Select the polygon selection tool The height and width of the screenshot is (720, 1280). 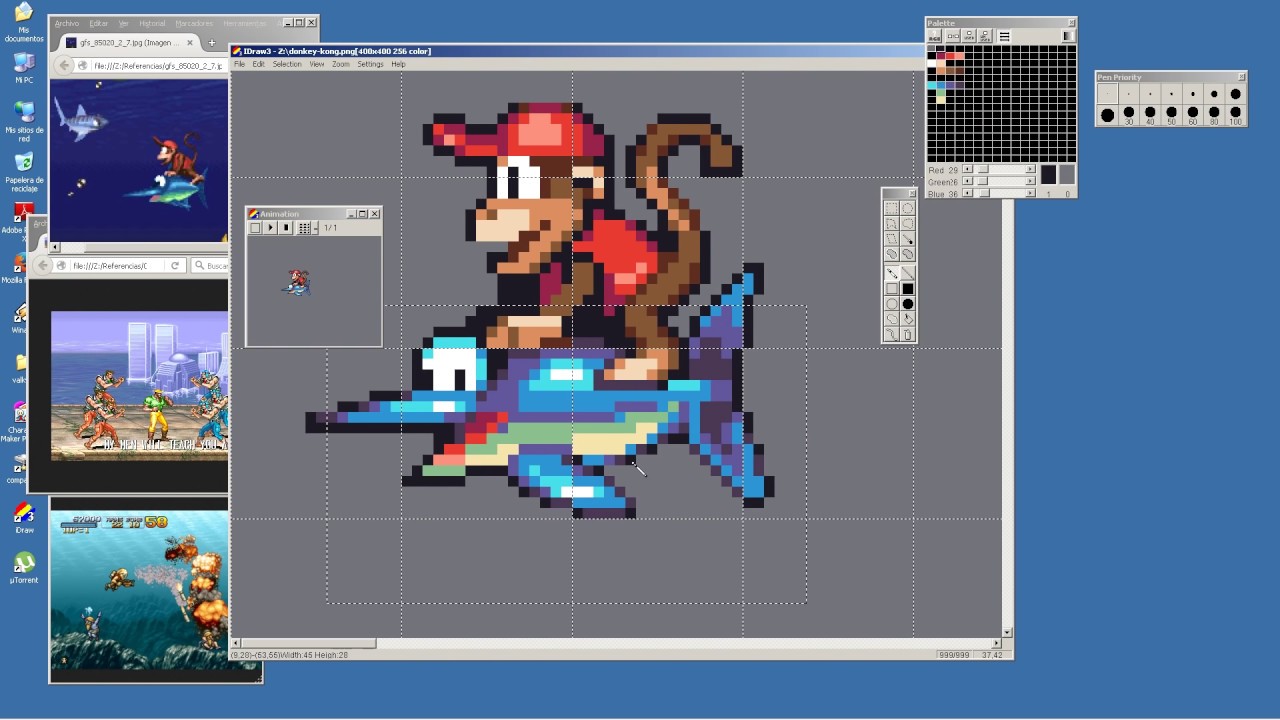(x=892, y=223)
